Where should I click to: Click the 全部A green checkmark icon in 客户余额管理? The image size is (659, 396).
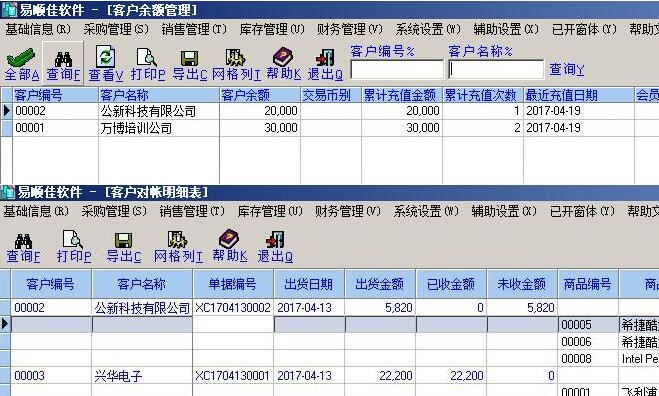[21, 58]
